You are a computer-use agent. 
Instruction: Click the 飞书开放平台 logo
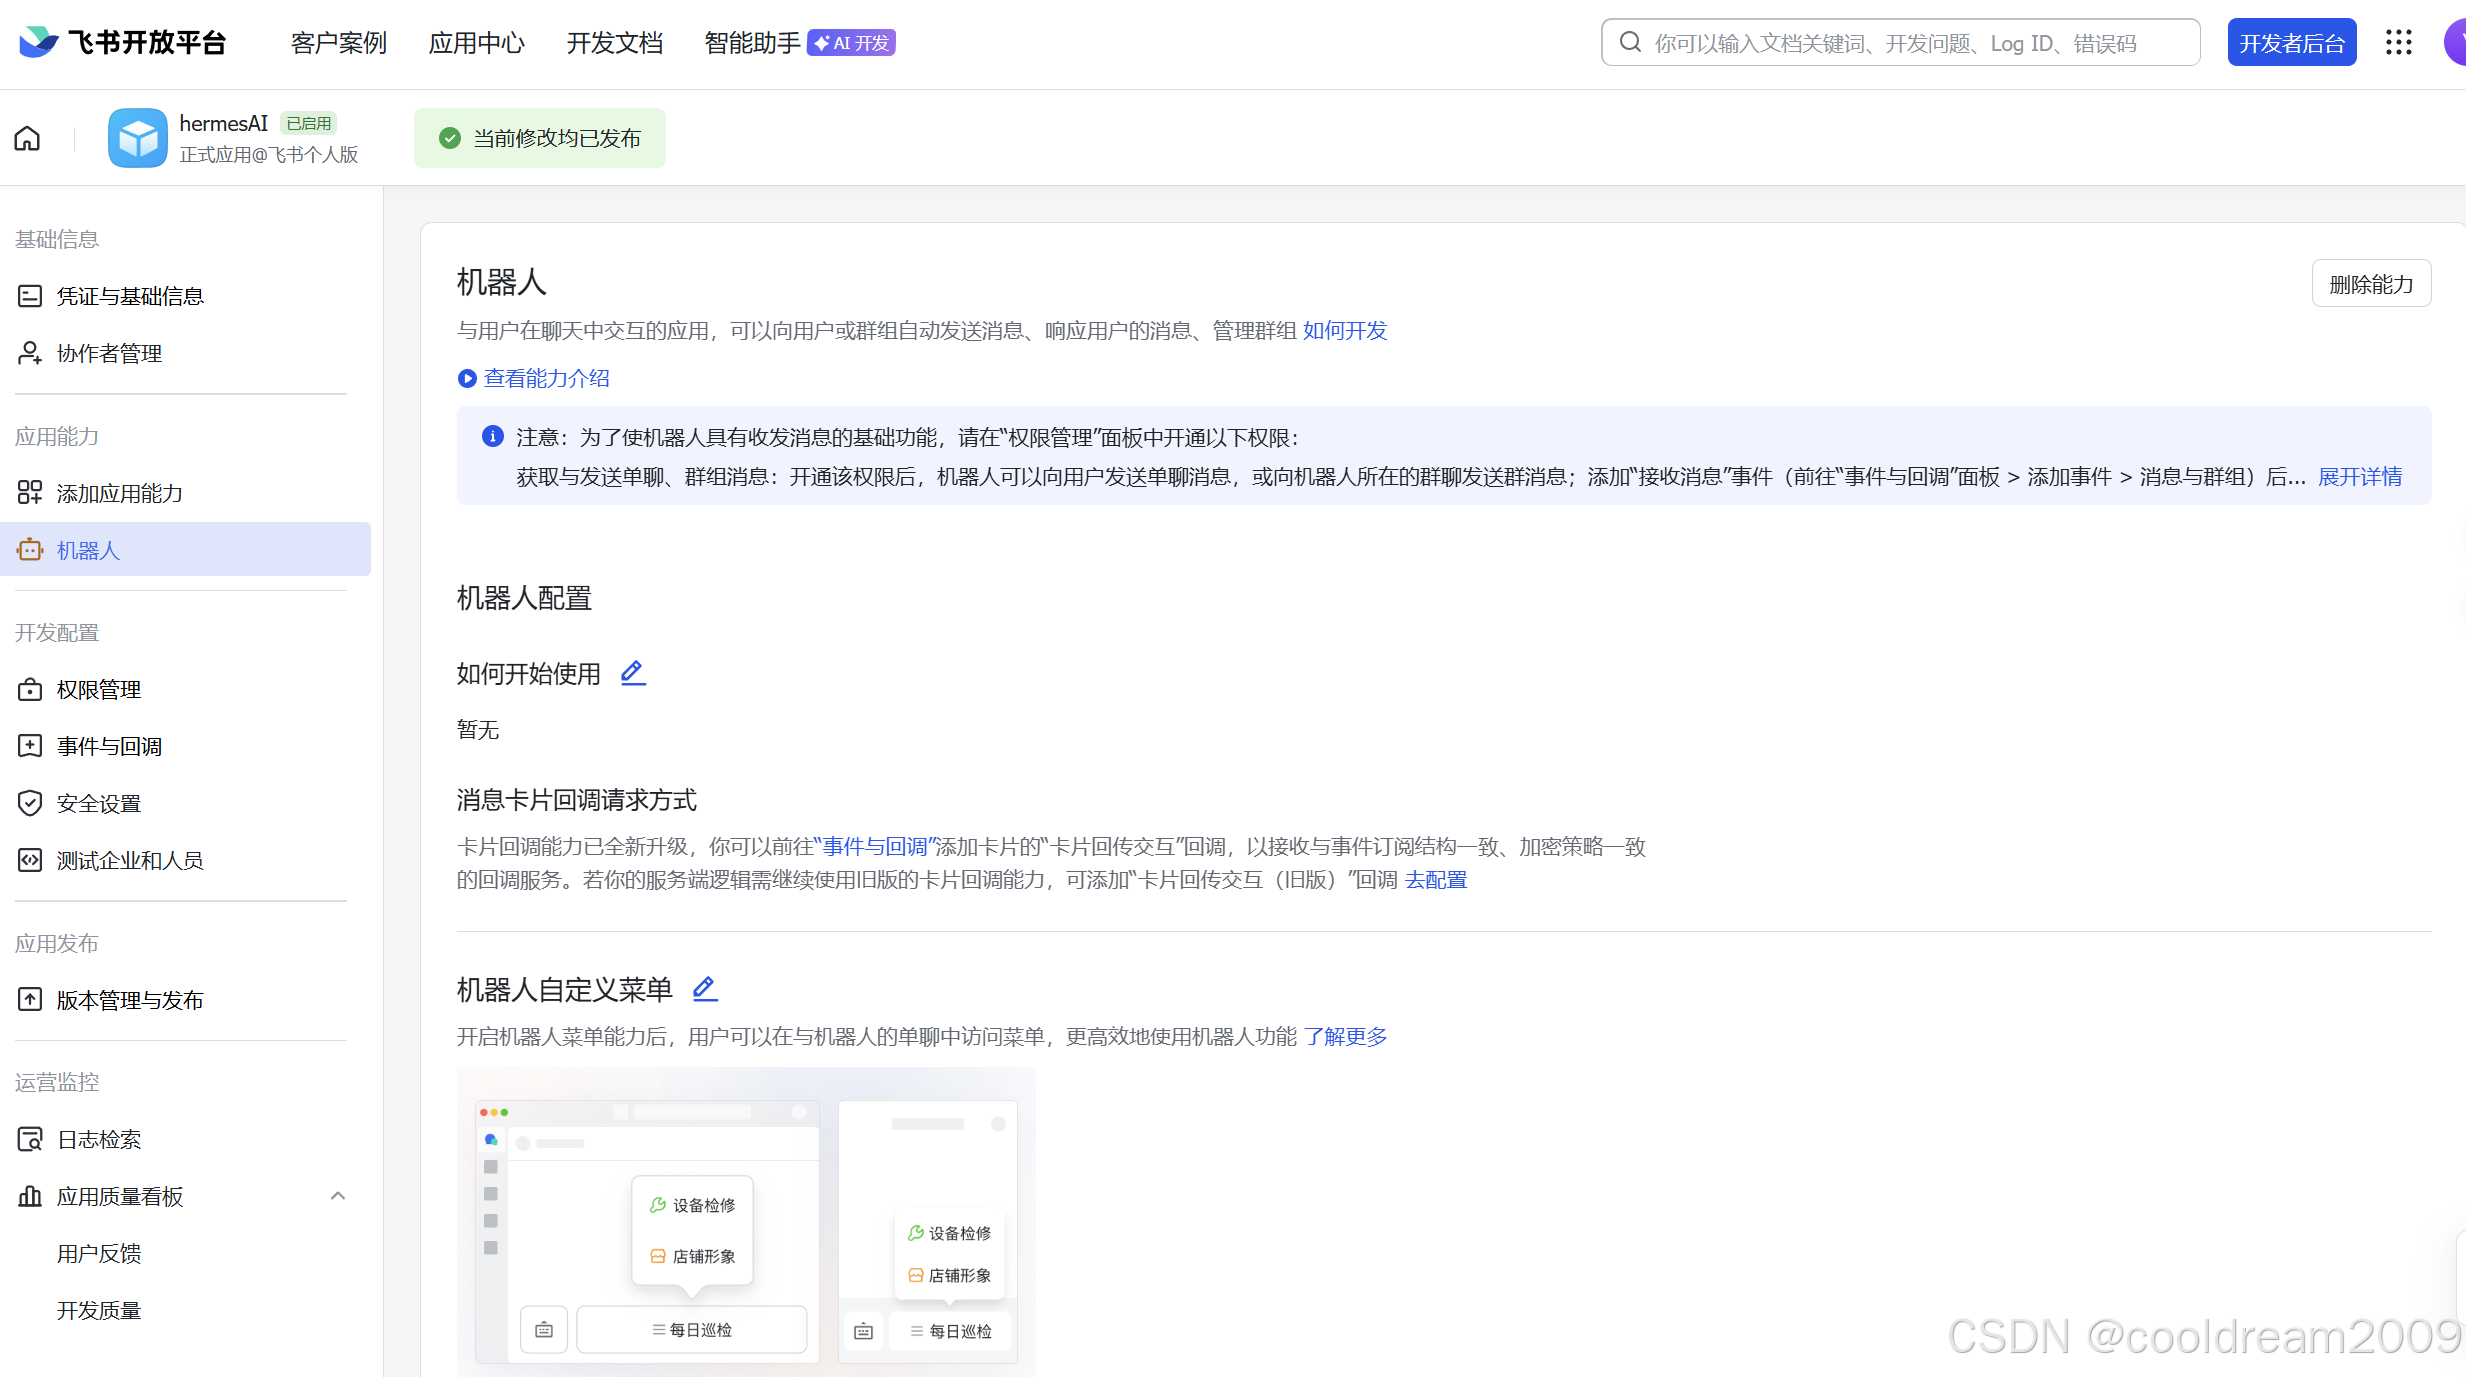tap(123, 42)
